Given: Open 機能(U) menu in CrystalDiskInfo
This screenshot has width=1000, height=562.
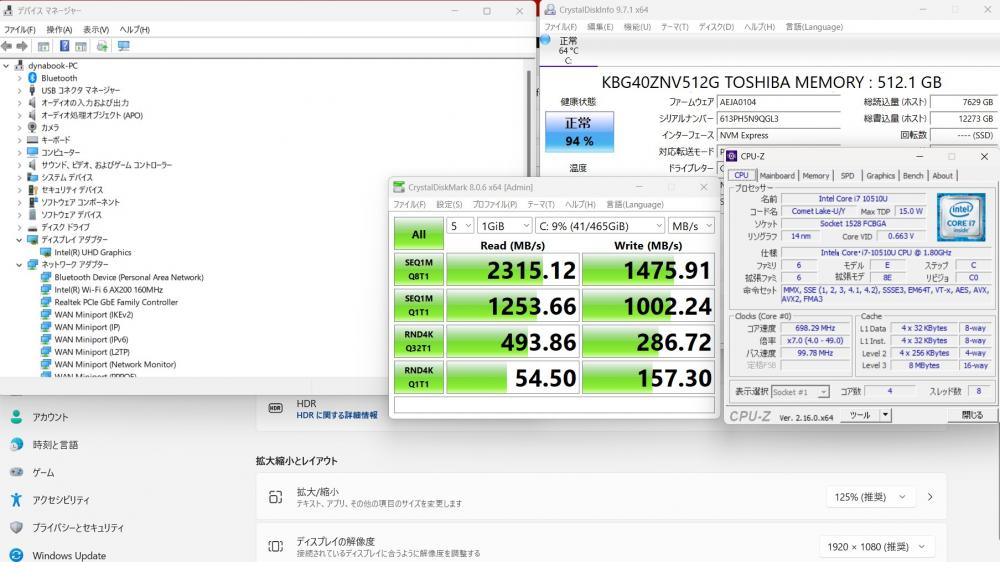Looking at the screenshot, I should coord(637,27).
